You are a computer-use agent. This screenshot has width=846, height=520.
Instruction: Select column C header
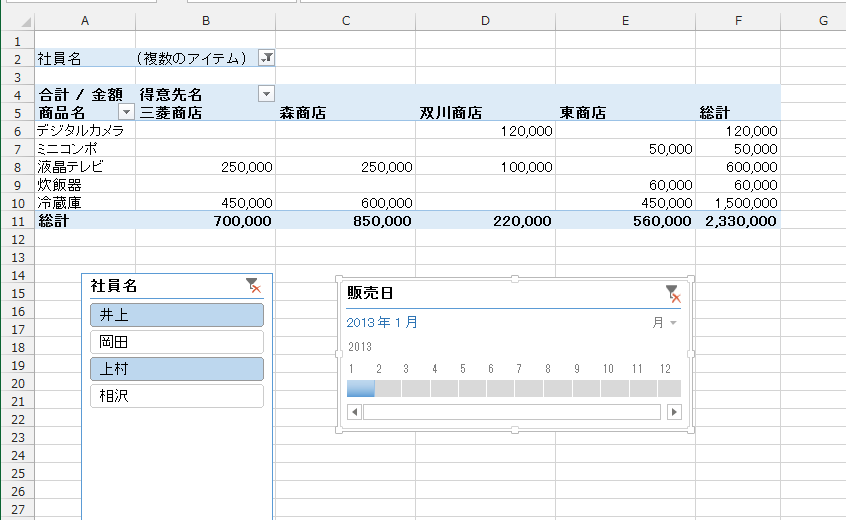tap(346, 20)
